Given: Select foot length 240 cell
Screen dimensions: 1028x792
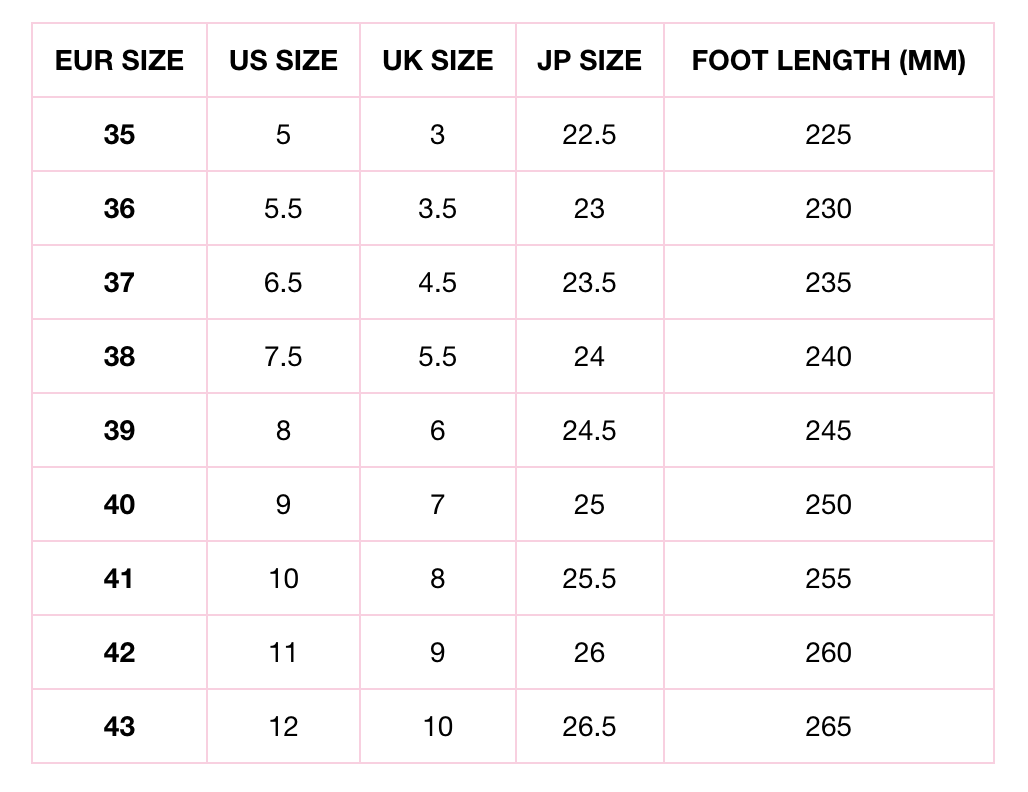Looking at the screenshot, I should (828, 357).
